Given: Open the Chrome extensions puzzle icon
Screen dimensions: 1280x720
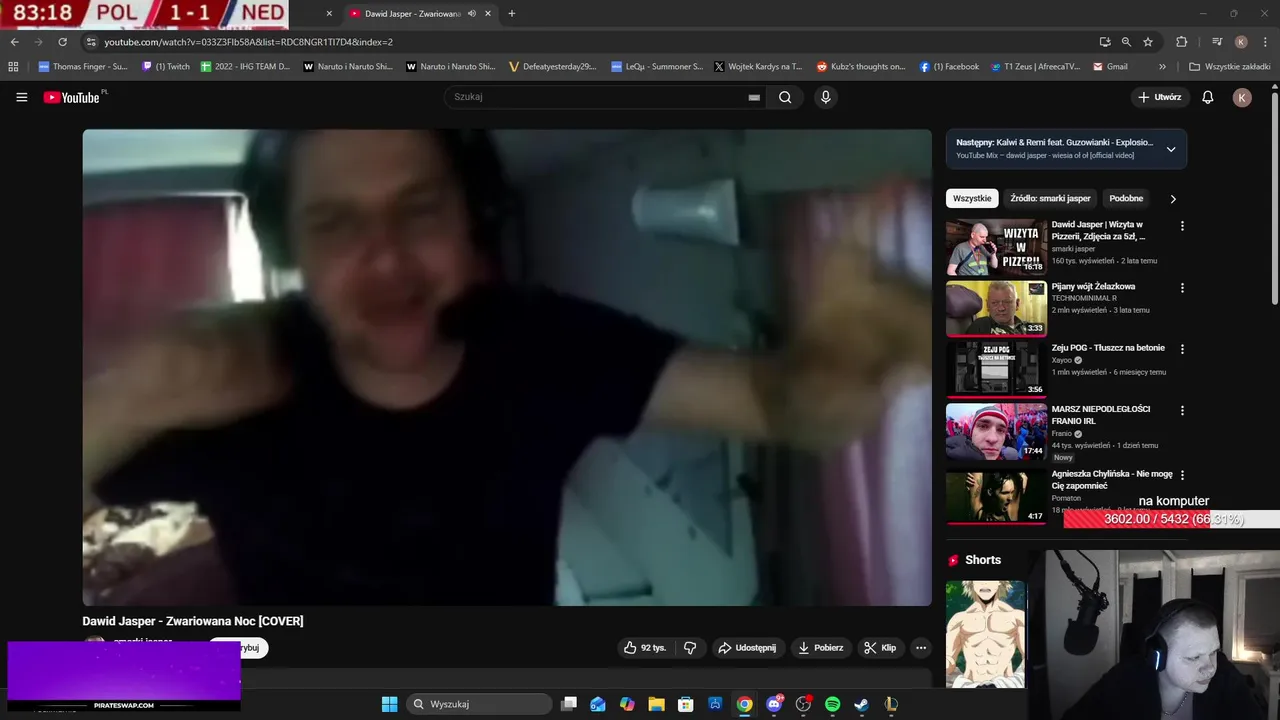Looking at the screenshot, I should (x=1182, y=42).
